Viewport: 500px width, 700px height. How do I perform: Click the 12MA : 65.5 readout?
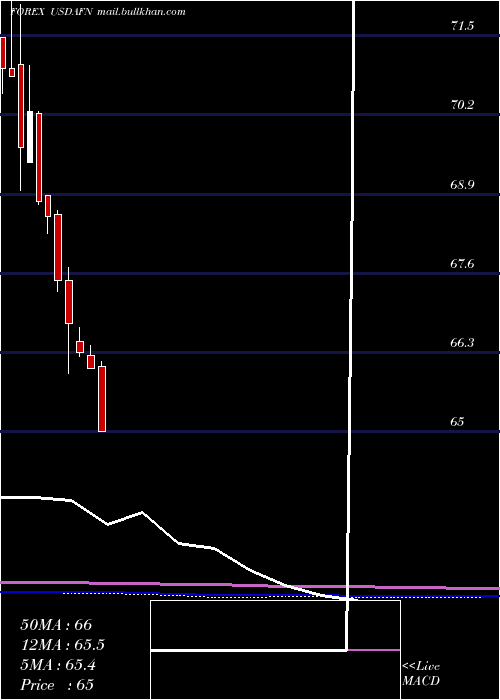tap(63, 645)
